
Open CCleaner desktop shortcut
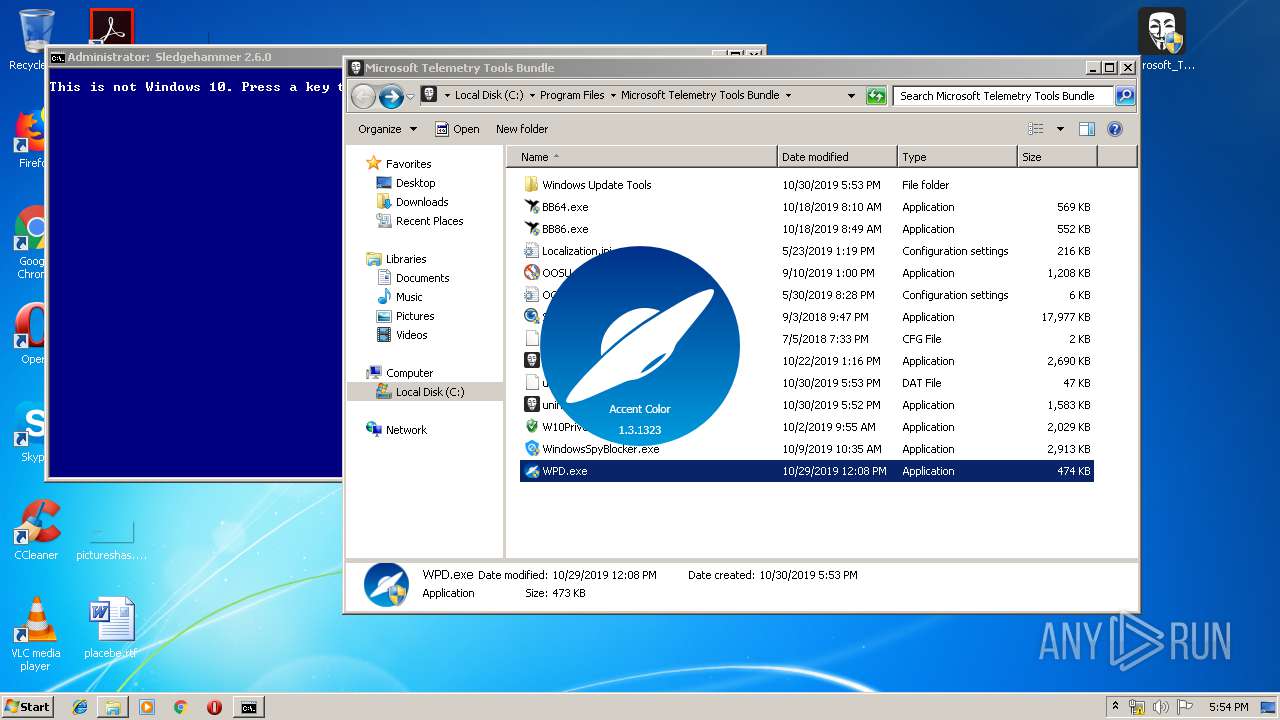tap(36, 531)
